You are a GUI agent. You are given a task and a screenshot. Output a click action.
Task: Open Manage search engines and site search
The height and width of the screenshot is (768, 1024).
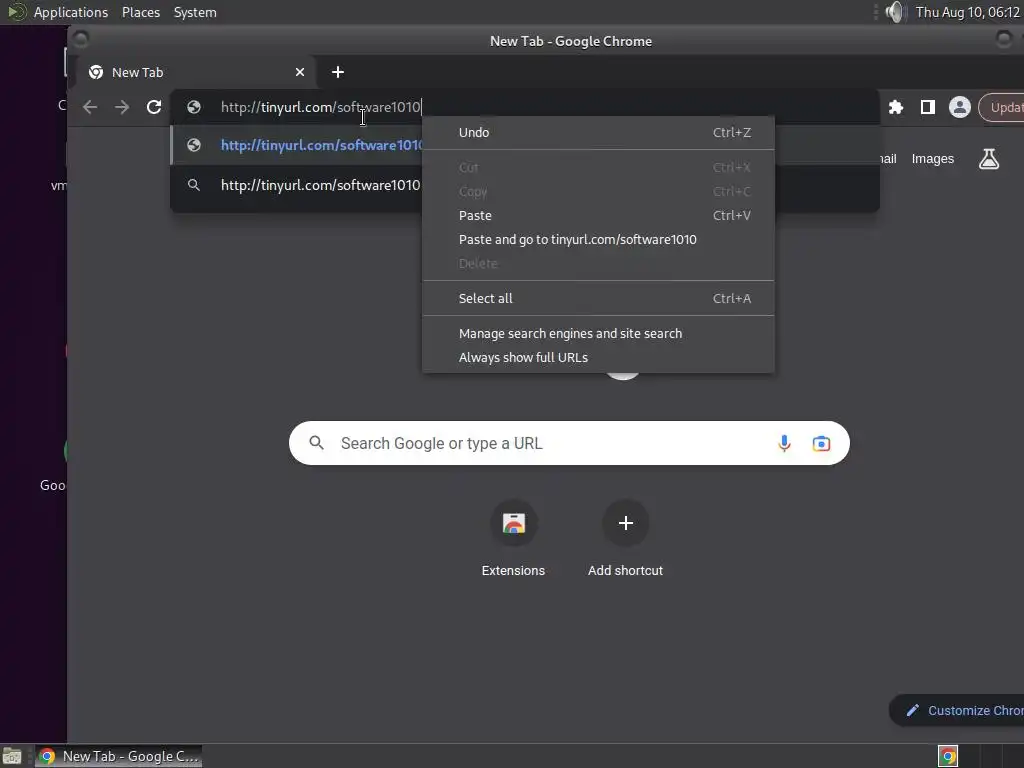coord(598,334)
